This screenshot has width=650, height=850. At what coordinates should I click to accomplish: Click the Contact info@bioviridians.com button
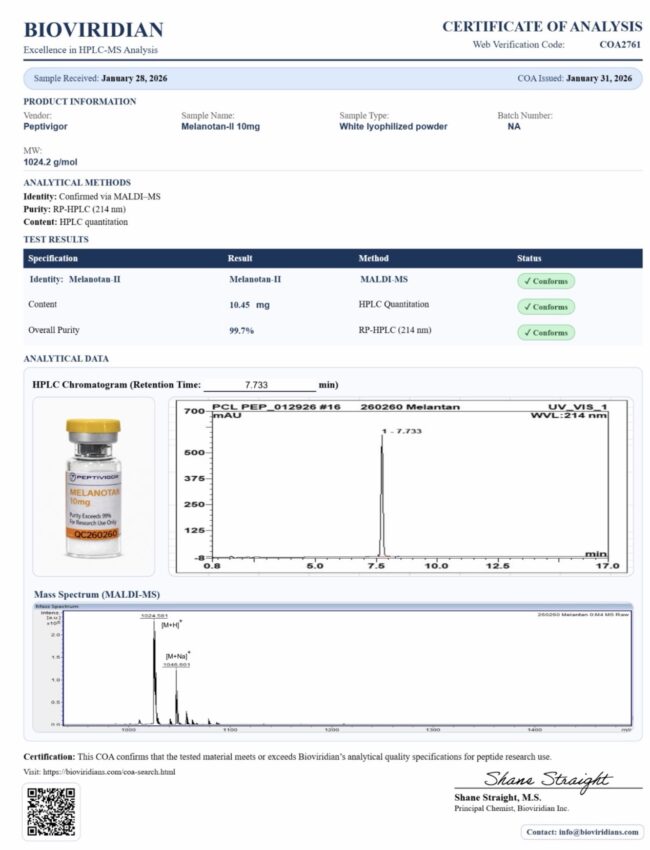pyautogui.click(x=582, y=831)
